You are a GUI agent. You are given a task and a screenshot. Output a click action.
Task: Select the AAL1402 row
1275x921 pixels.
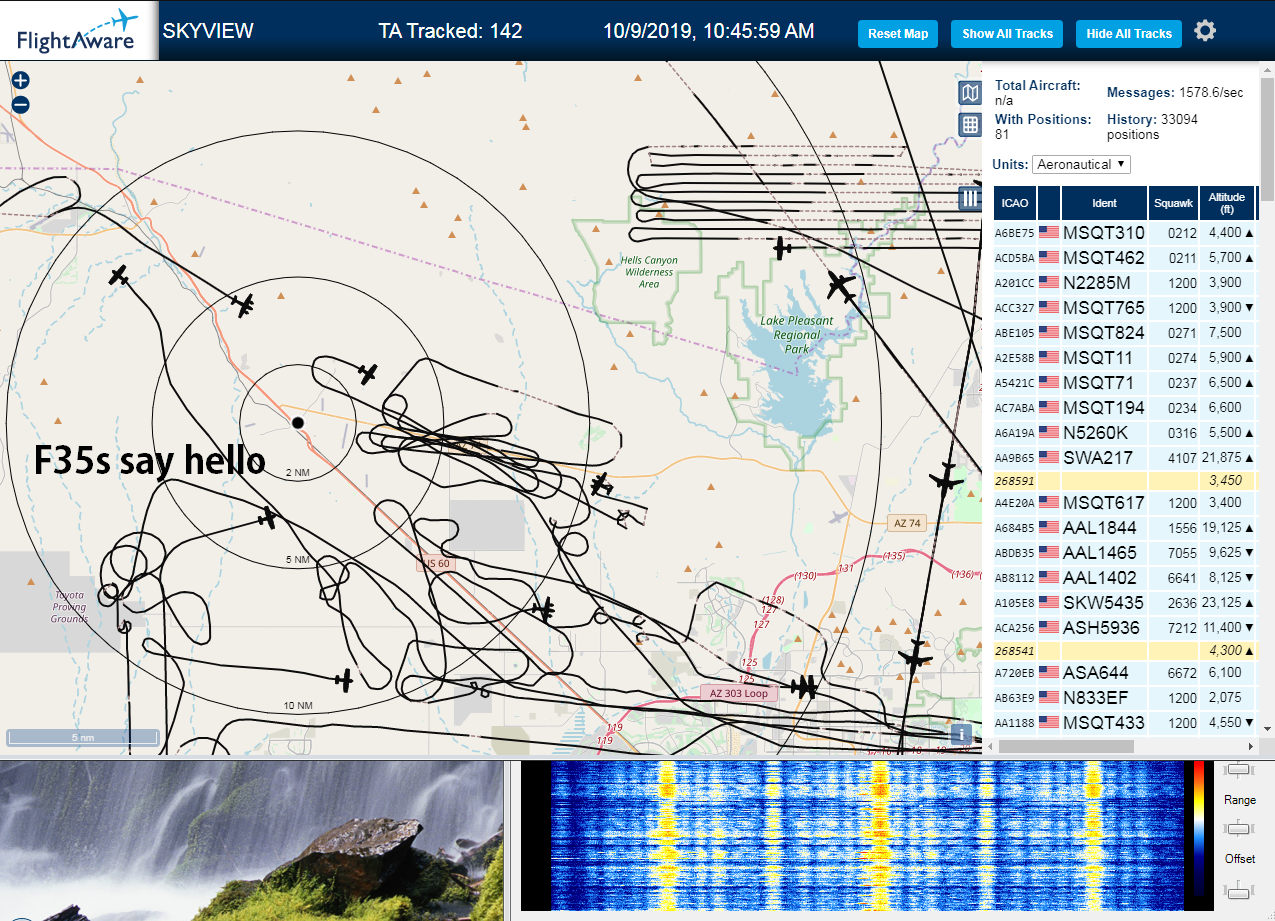1124,577
